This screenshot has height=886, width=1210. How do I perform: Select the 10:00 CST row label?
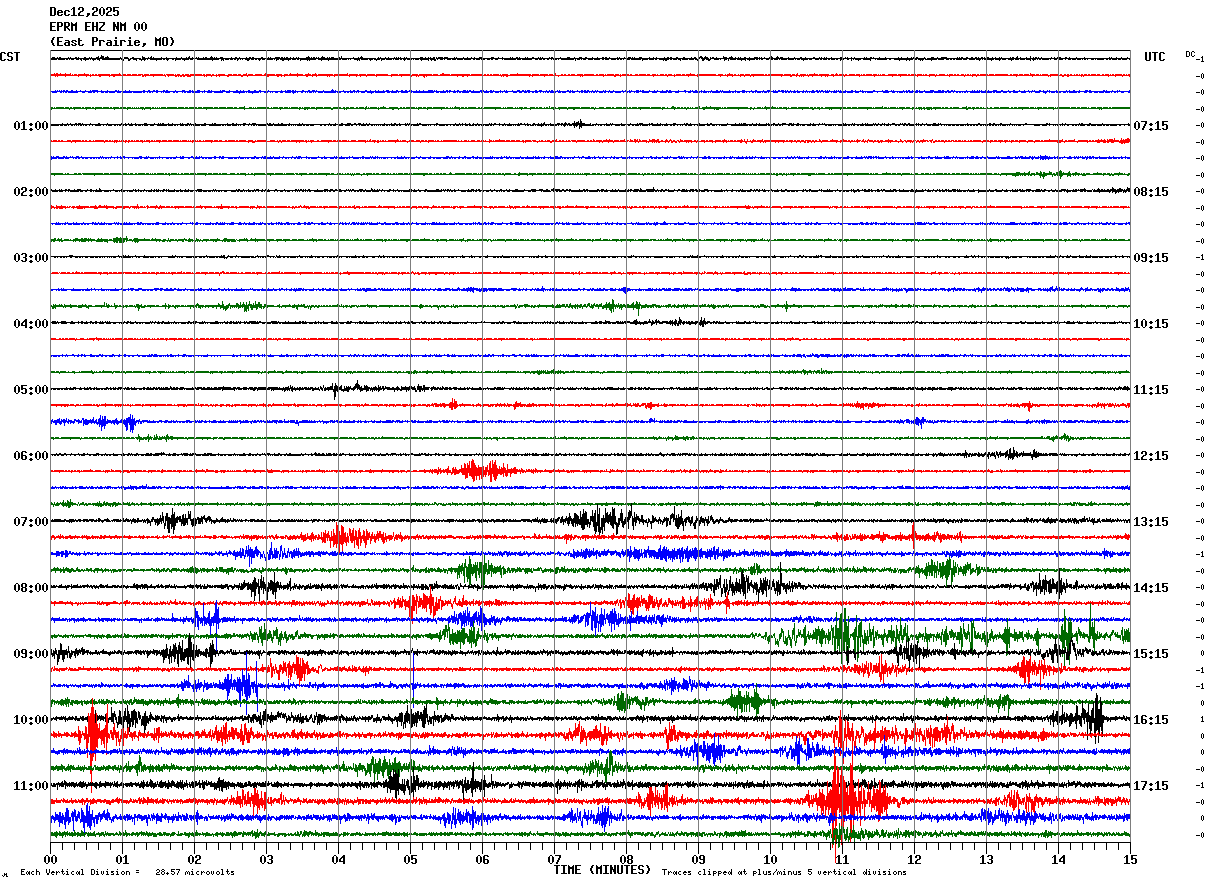click(31, 720)
